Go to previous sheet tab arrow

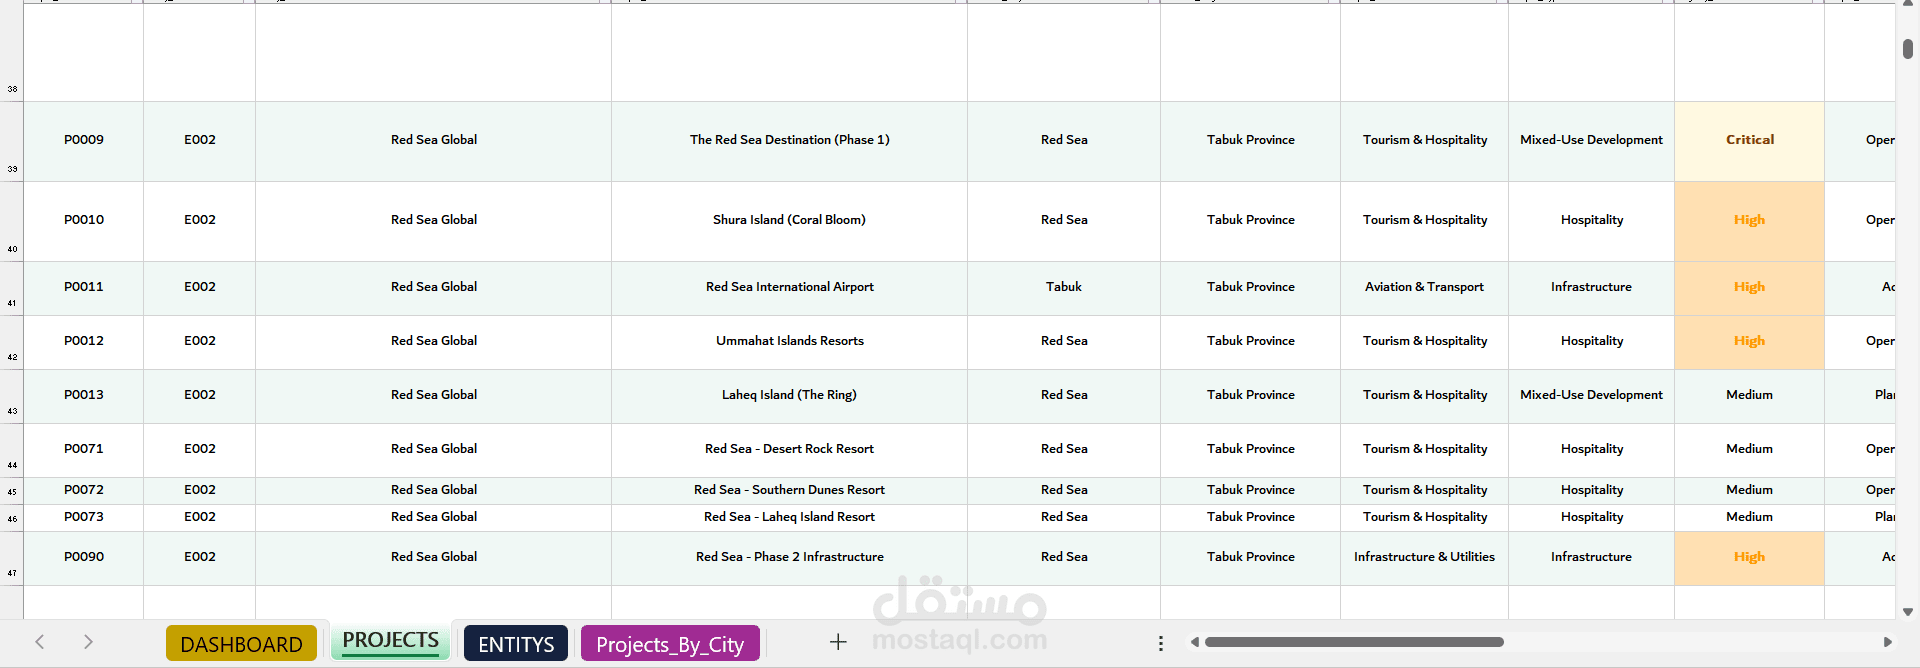point(40,642)
